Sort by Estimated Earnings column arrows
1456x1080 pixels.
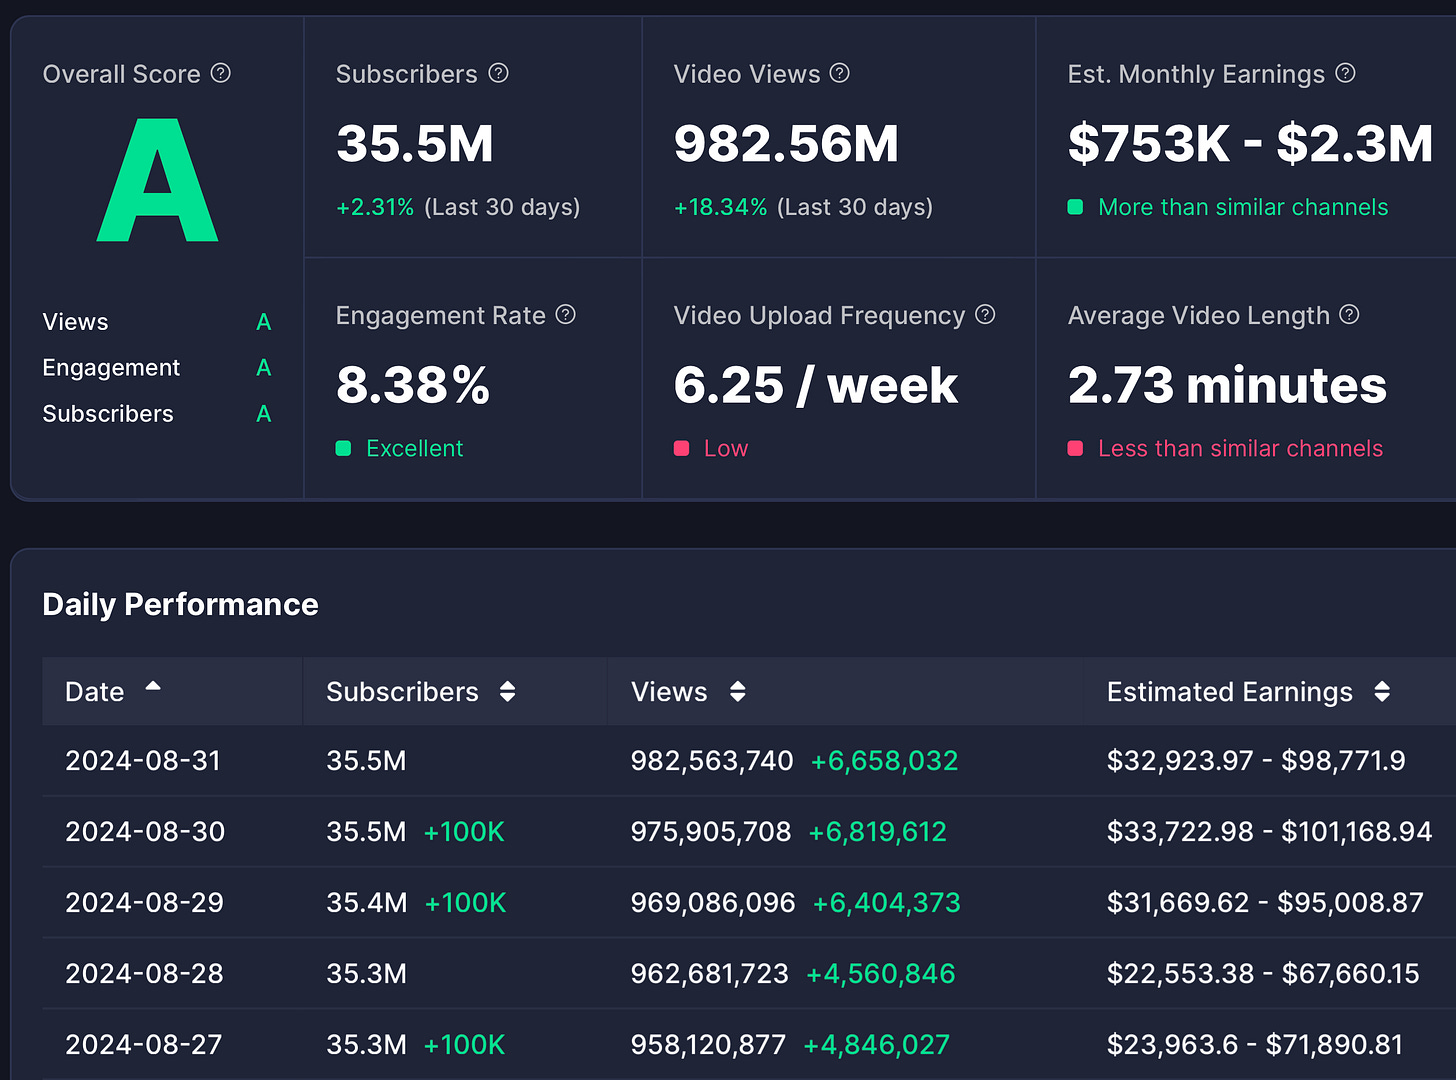pos(1382,691)
